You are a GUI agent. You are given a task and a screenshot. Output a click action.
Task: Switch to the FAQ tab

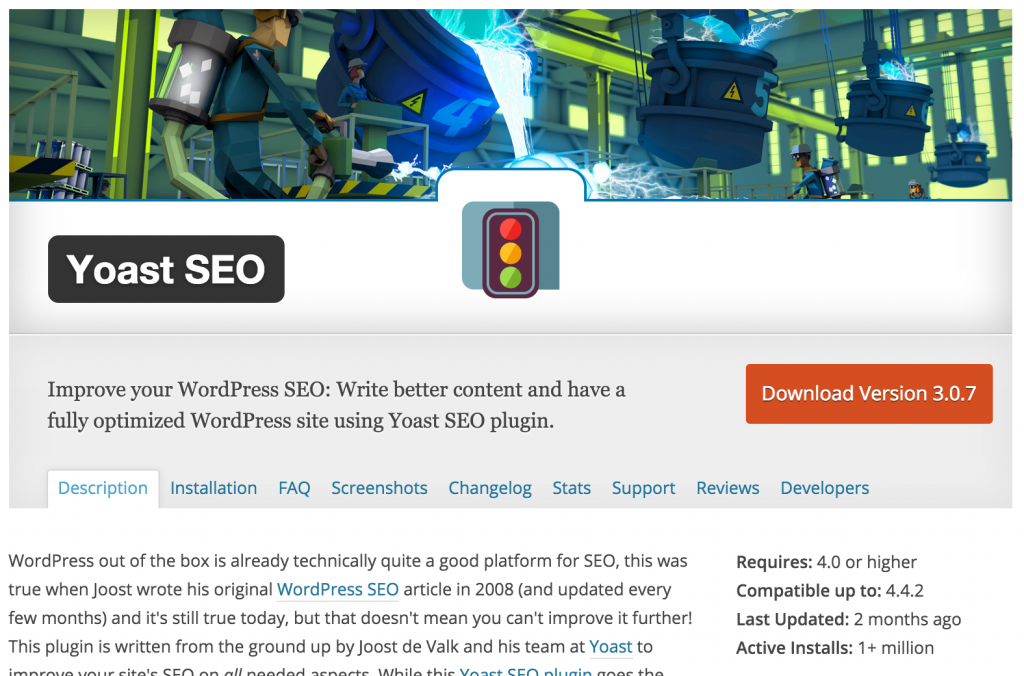pyautogui.click(x=294, y=489)
